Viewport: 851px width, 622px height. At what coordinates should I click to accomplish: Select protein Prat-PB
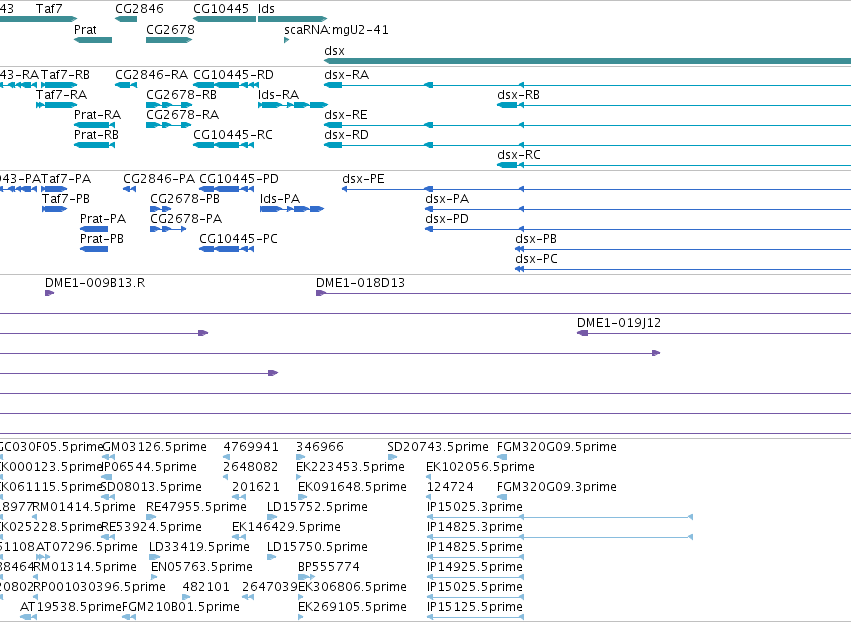101,239
